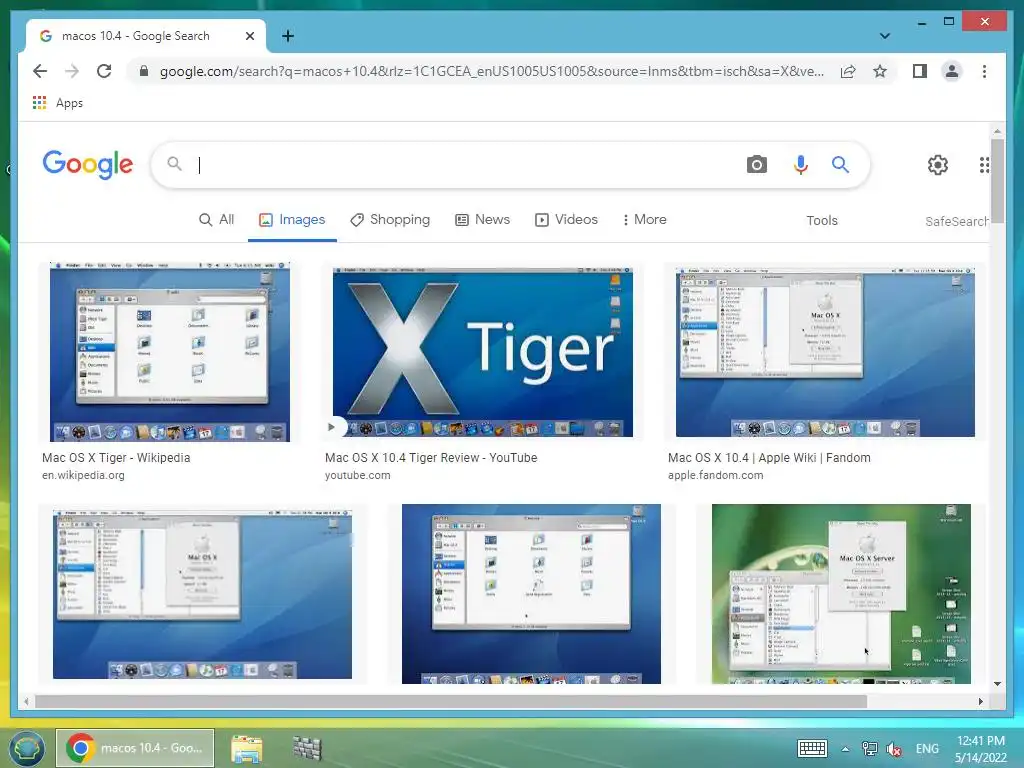View site info padlock icon
The image size is (1024, 768).
[x=144, y=71]
